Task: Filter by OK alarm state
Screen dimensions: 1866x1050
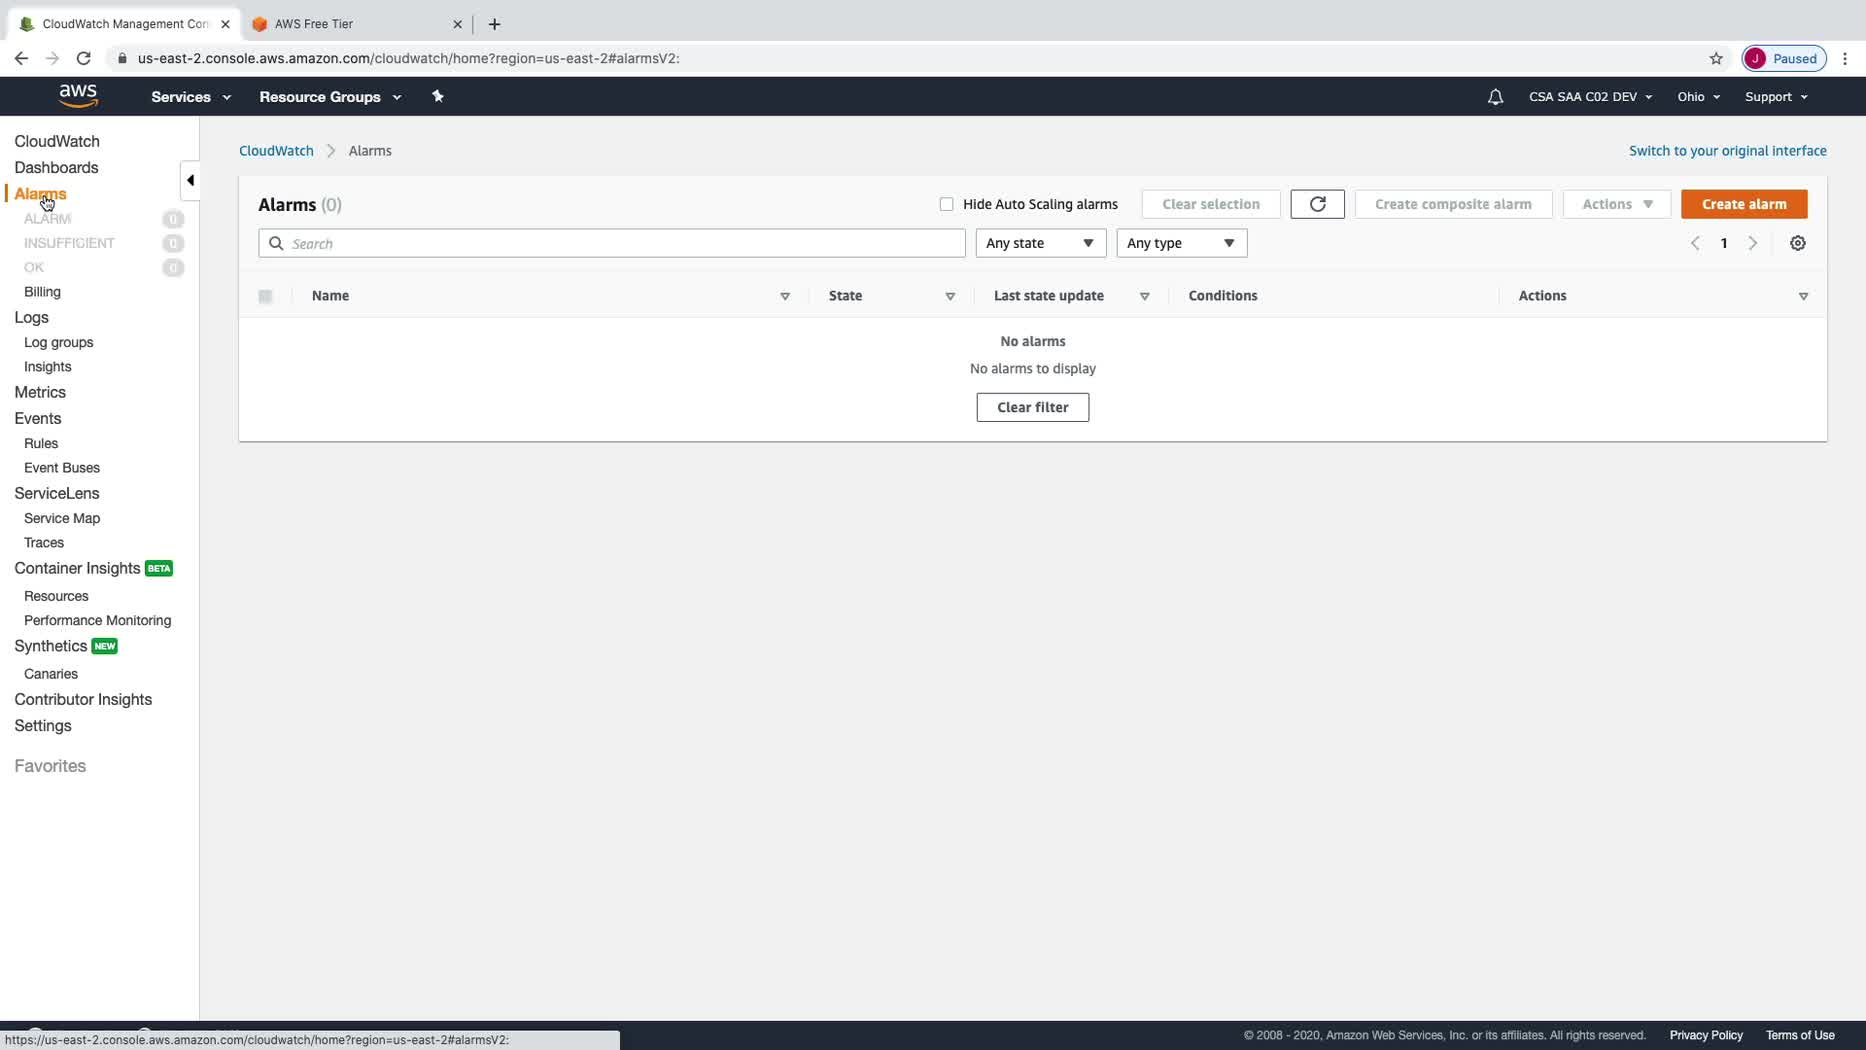Action: click(x=34, y=268)
